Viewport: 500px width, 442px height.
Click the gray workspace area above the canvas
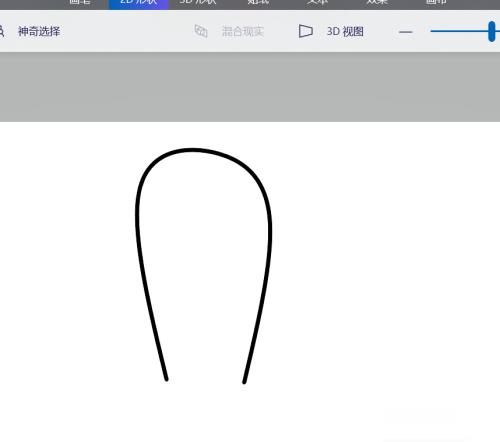250,87
